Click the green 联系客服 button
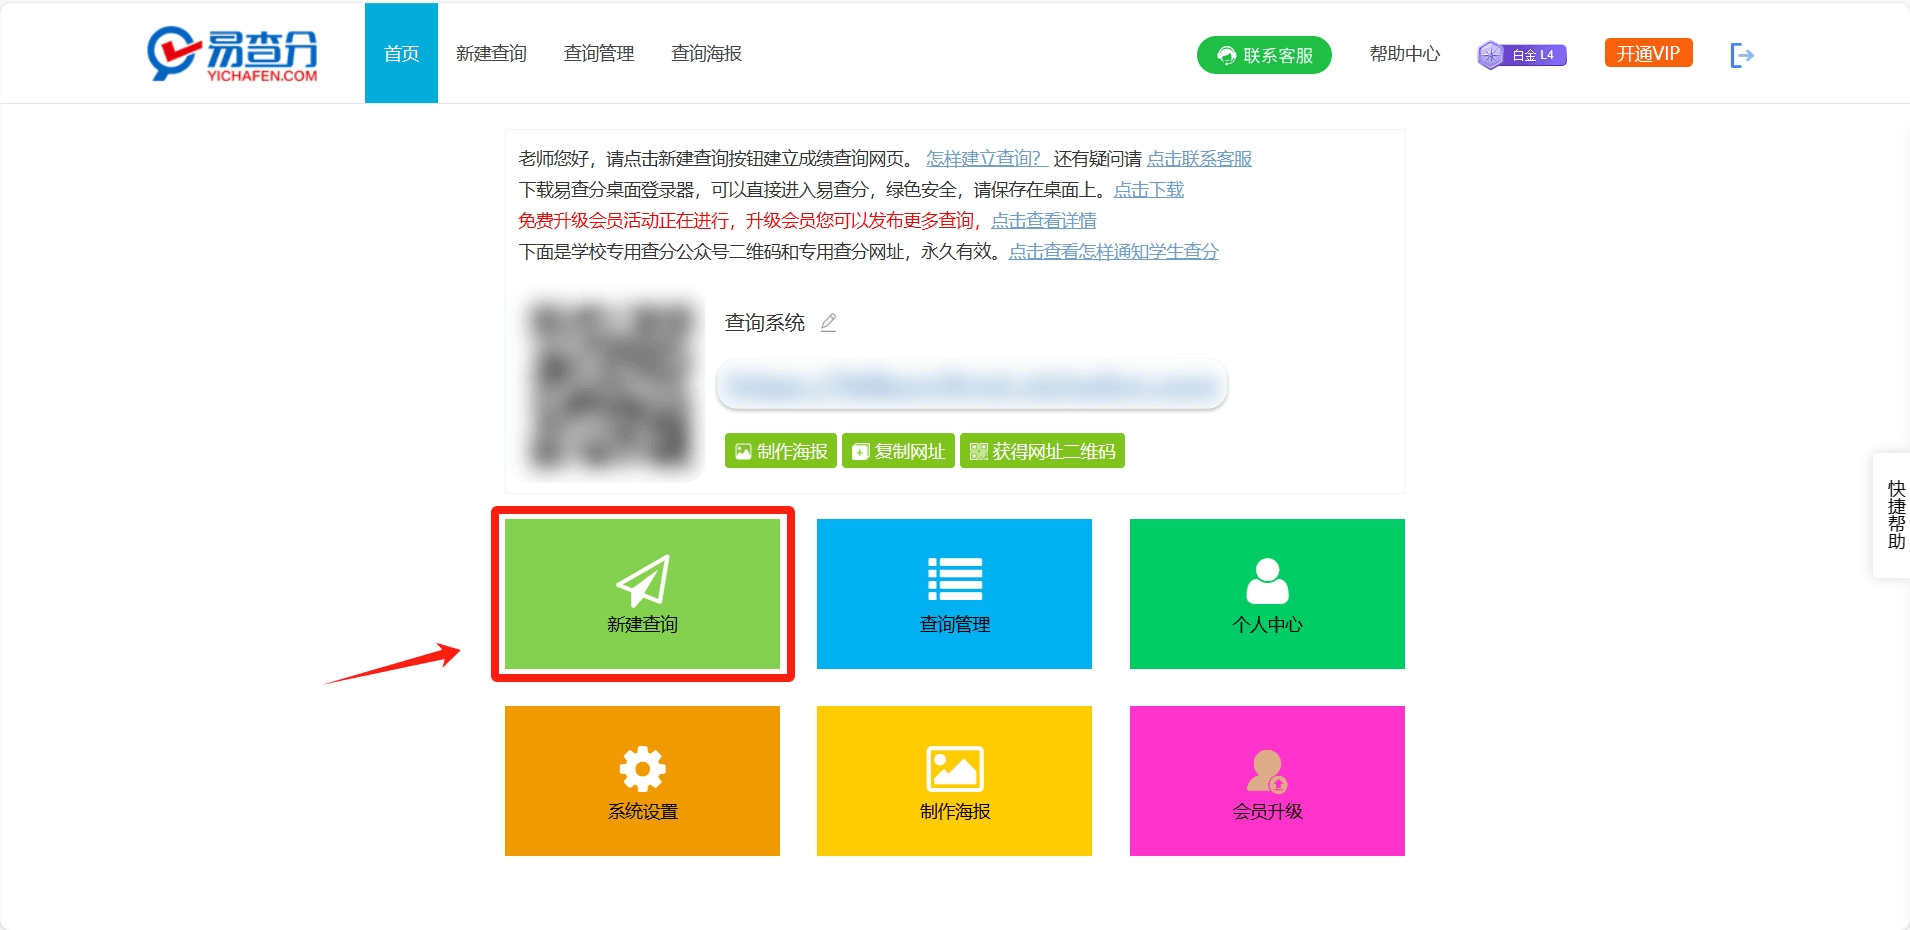 tap(1264, 55)
